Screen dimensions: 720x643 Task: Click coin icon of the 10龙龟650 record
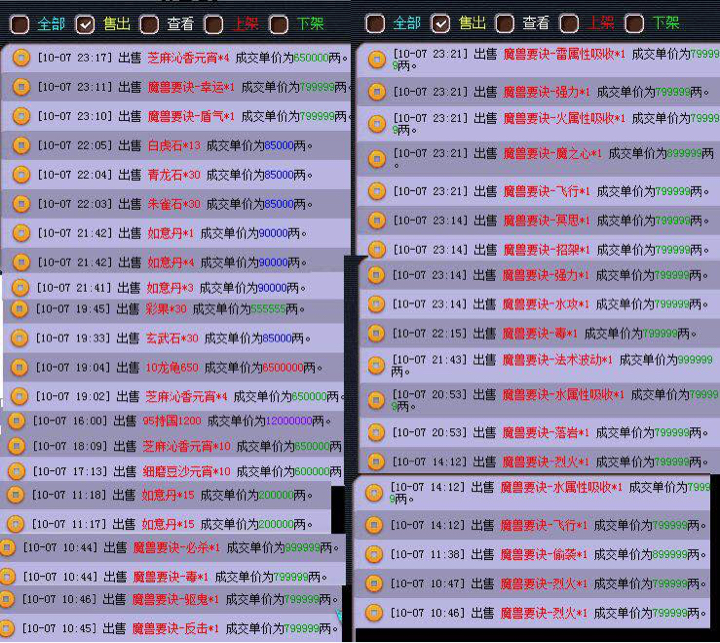[x=20, y=368]
